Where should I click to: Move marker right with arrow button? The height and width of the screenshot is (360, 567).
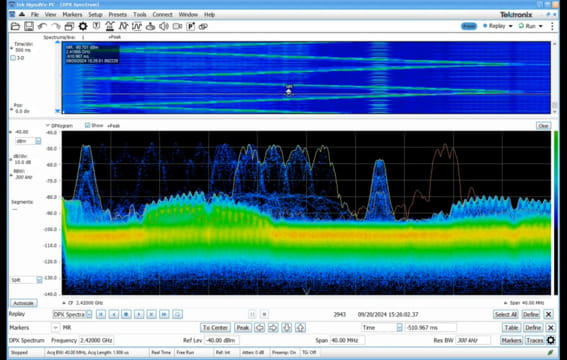click(273, 327)
